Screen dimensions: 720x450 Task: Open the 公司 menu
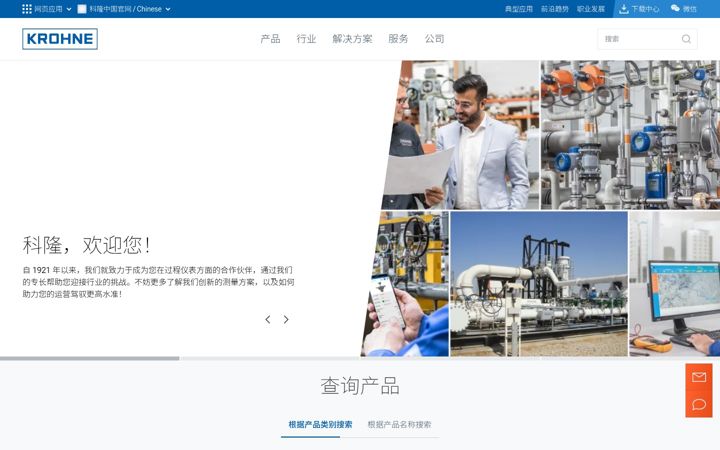coord(434,39)
